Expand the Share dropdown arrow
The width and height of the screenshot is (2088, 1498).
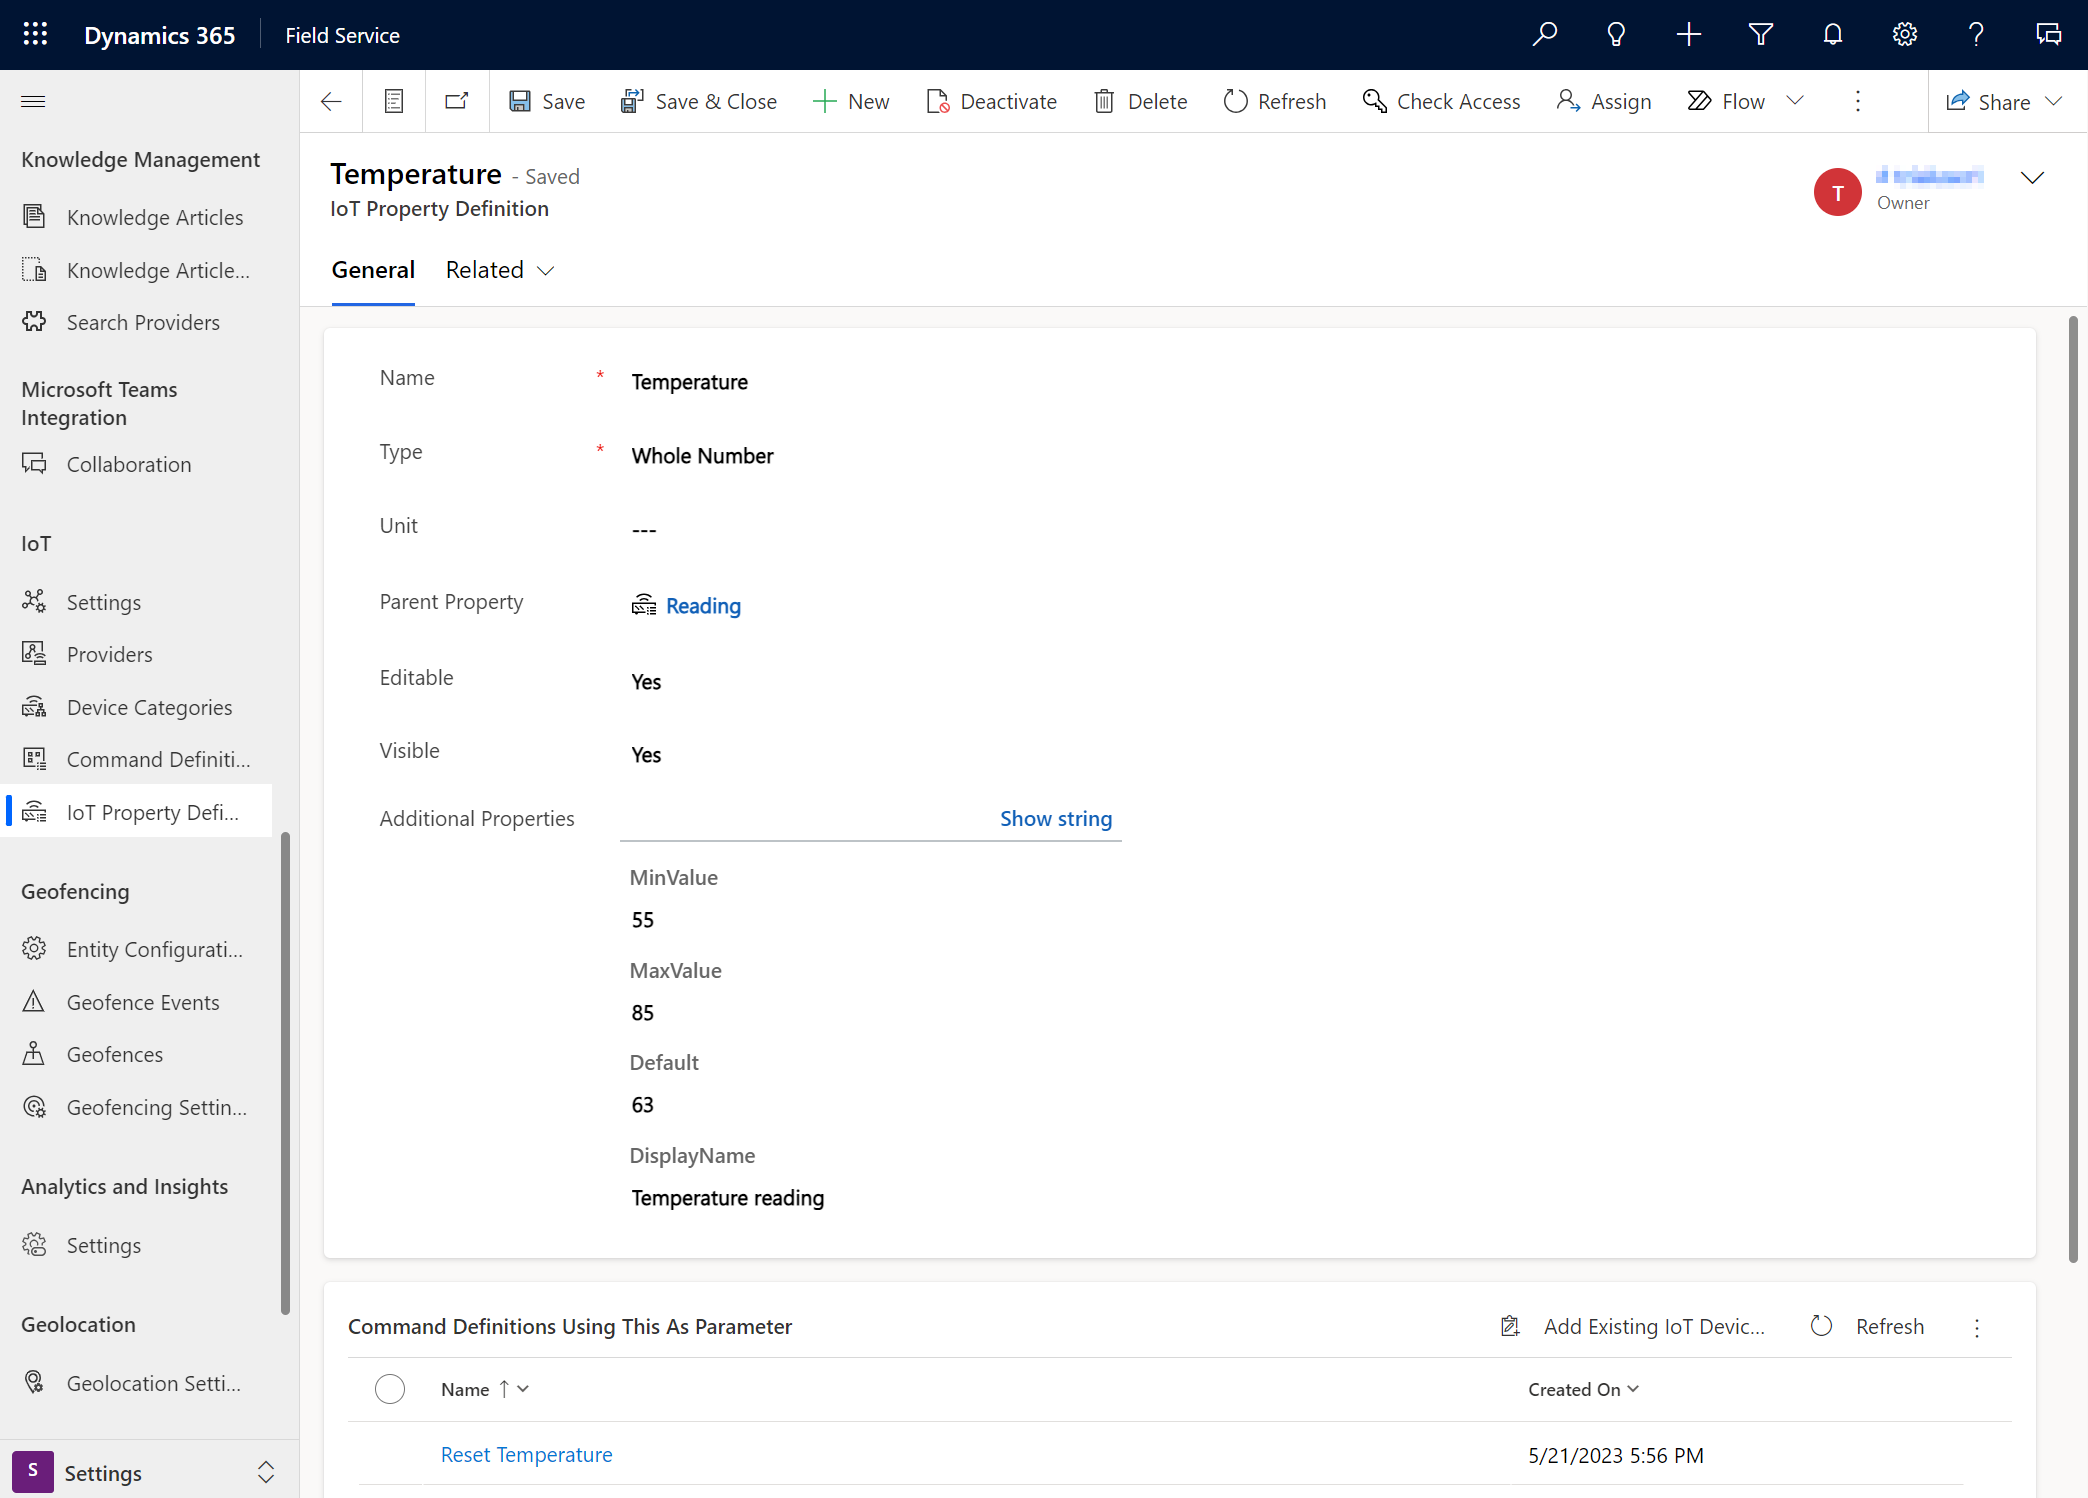point(2059,101)
